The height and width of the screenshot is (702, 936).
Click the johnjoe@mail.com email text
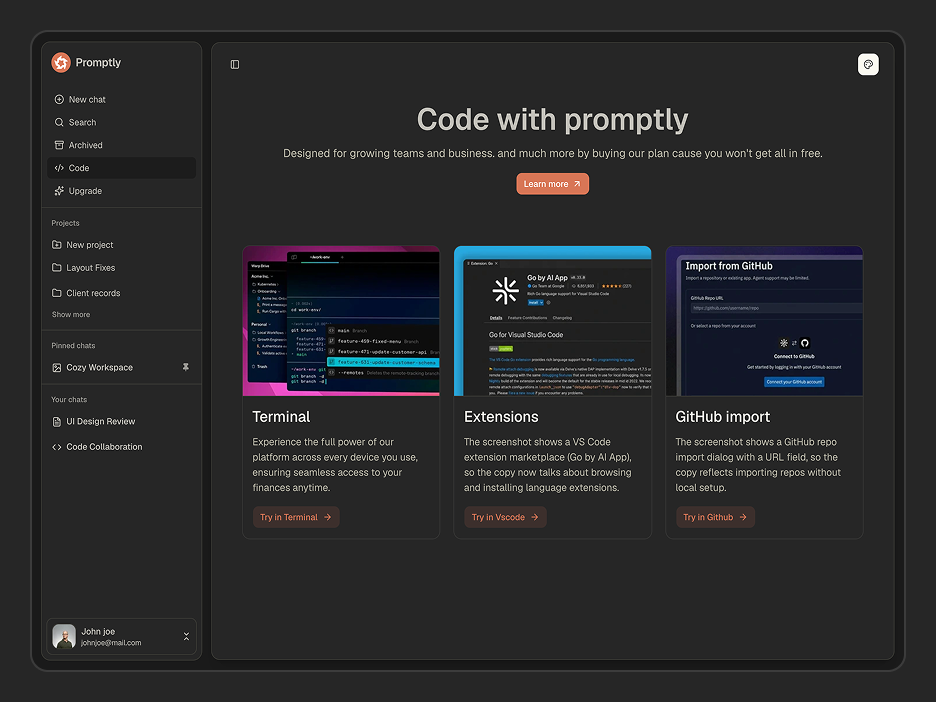tap(111, 643)
